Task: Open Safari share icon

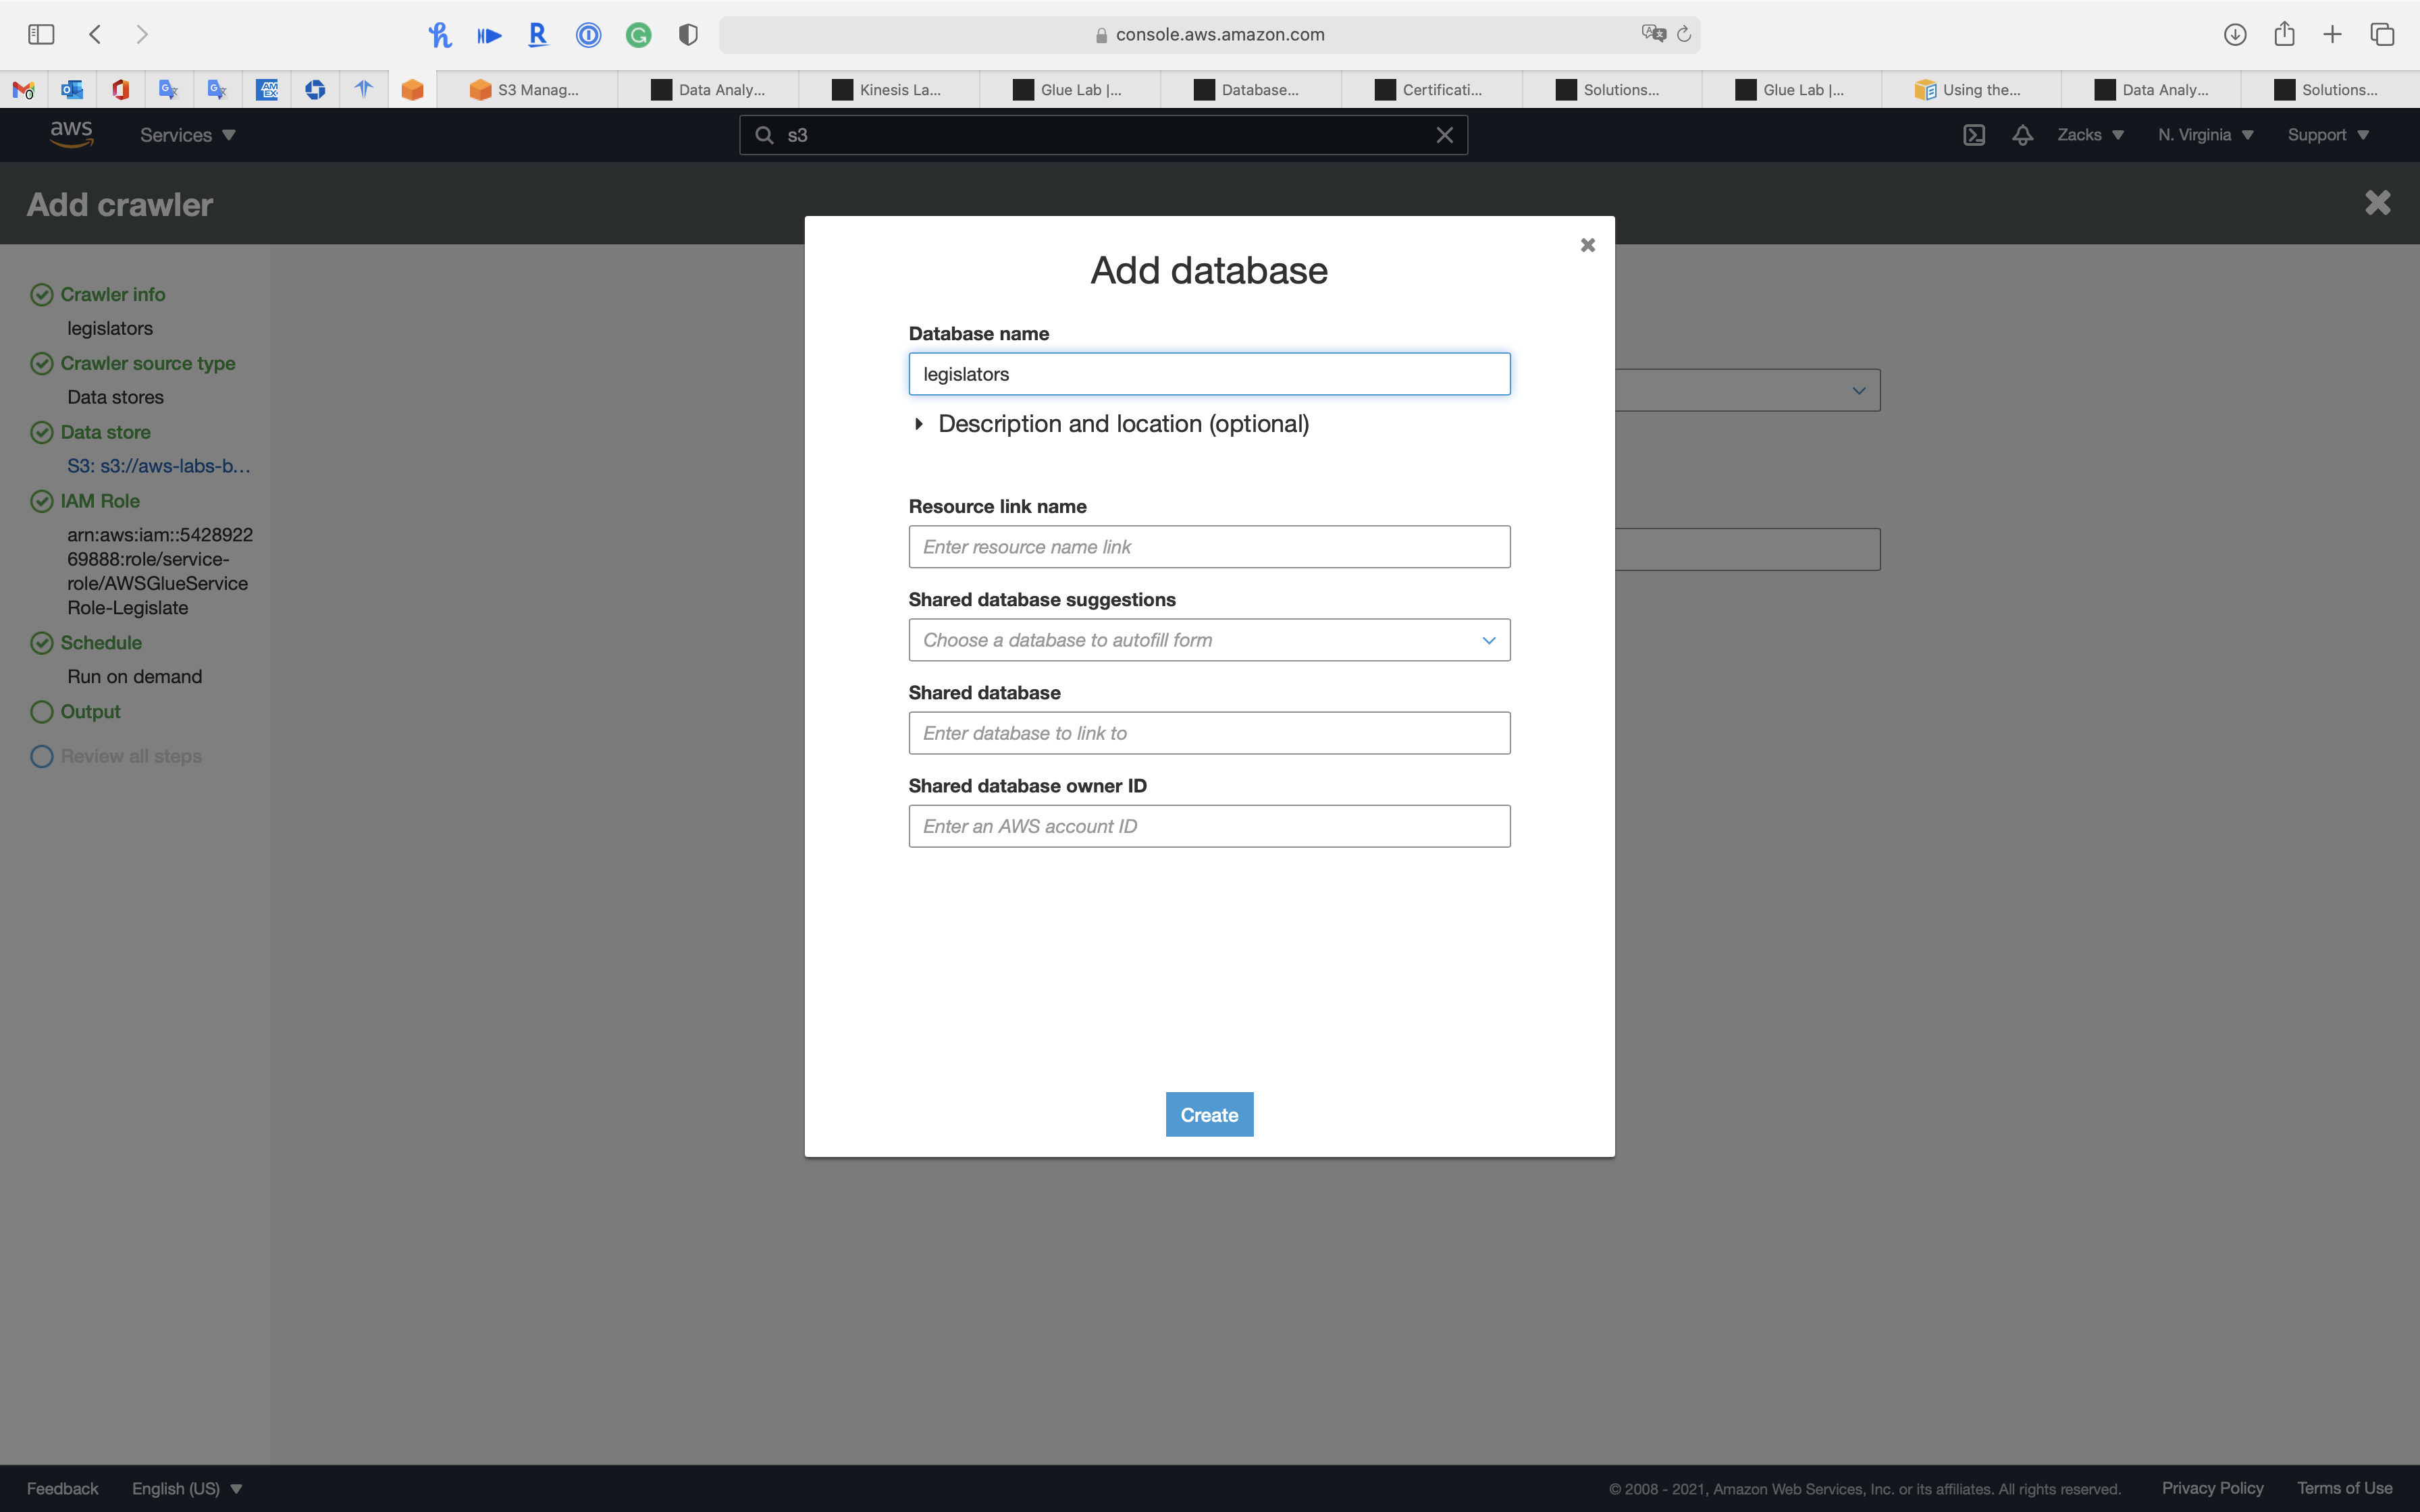Action: pyautogui.click(x=2284, y=34)
